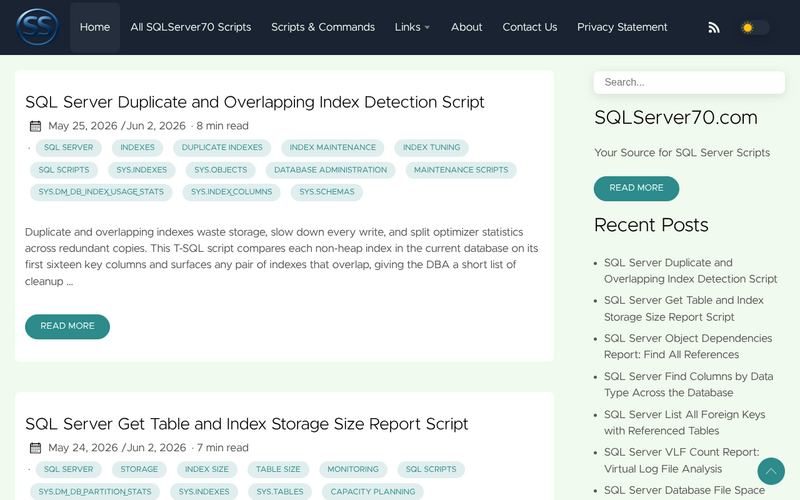Image resolution: width=800 pixels, height=500 pixels.
Task: Open the RSS feed icon
Action: (714, 28)
